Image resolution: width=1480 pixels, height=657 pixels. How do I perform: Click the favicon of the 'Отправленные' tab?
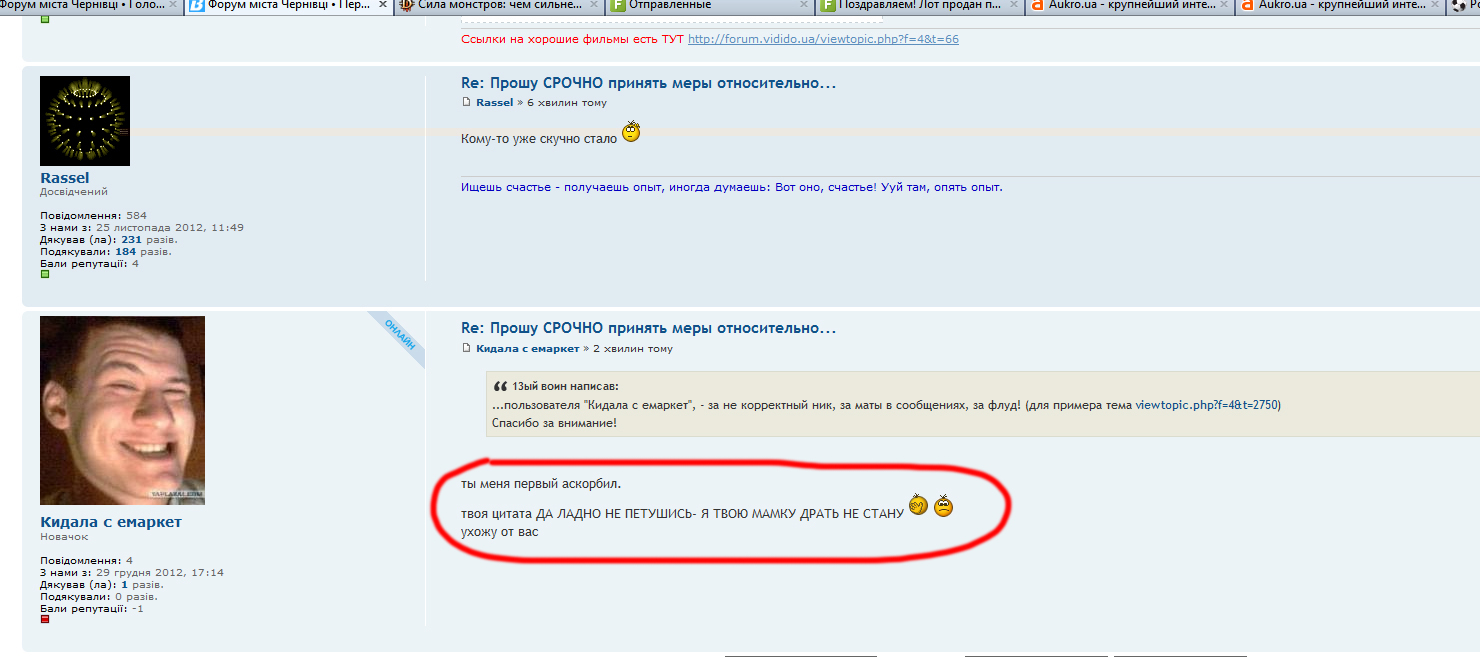(x=619, y=5)
